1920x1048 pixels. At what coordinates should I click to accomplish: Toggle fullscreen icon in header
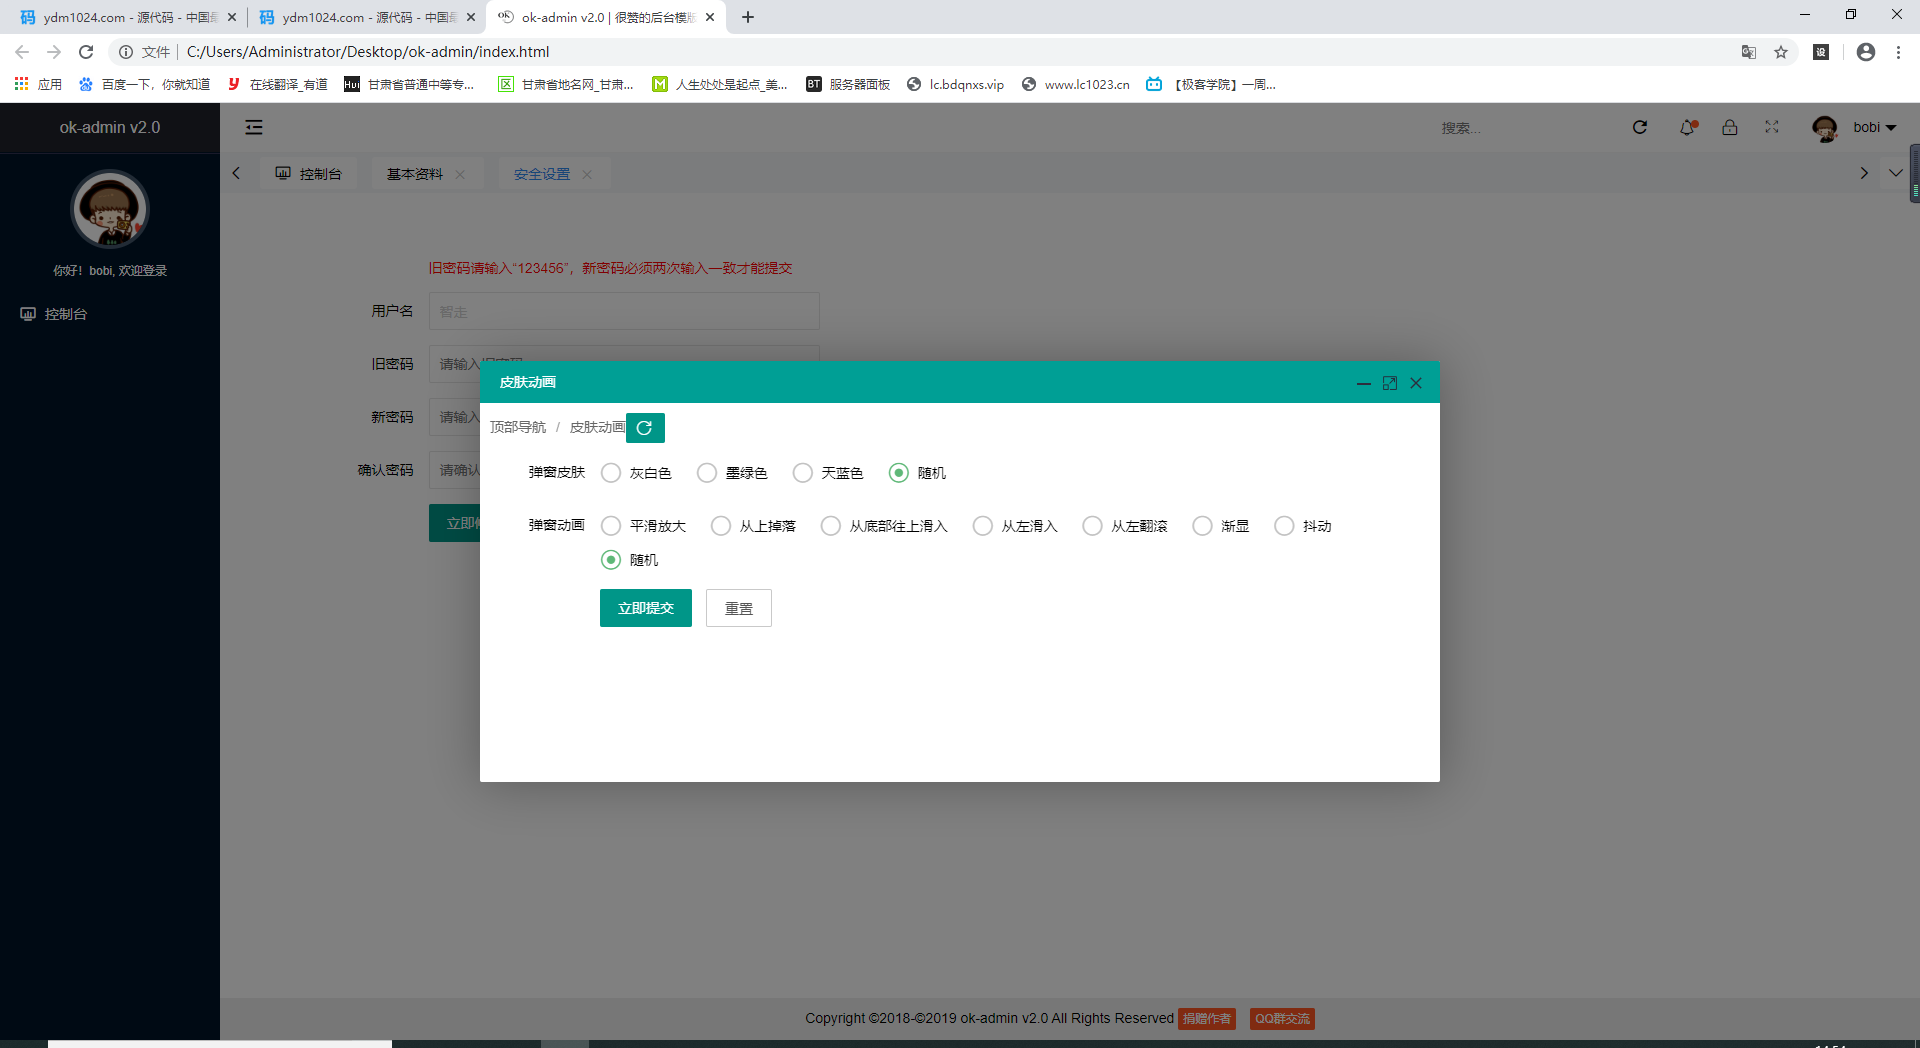click(1771, 127)
